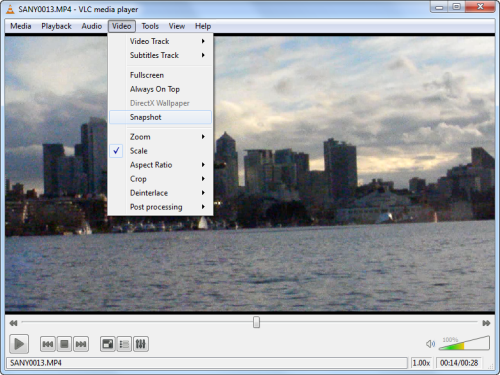Skip to next track button
The height and width of the screenshot is (375, 500).
81,344
